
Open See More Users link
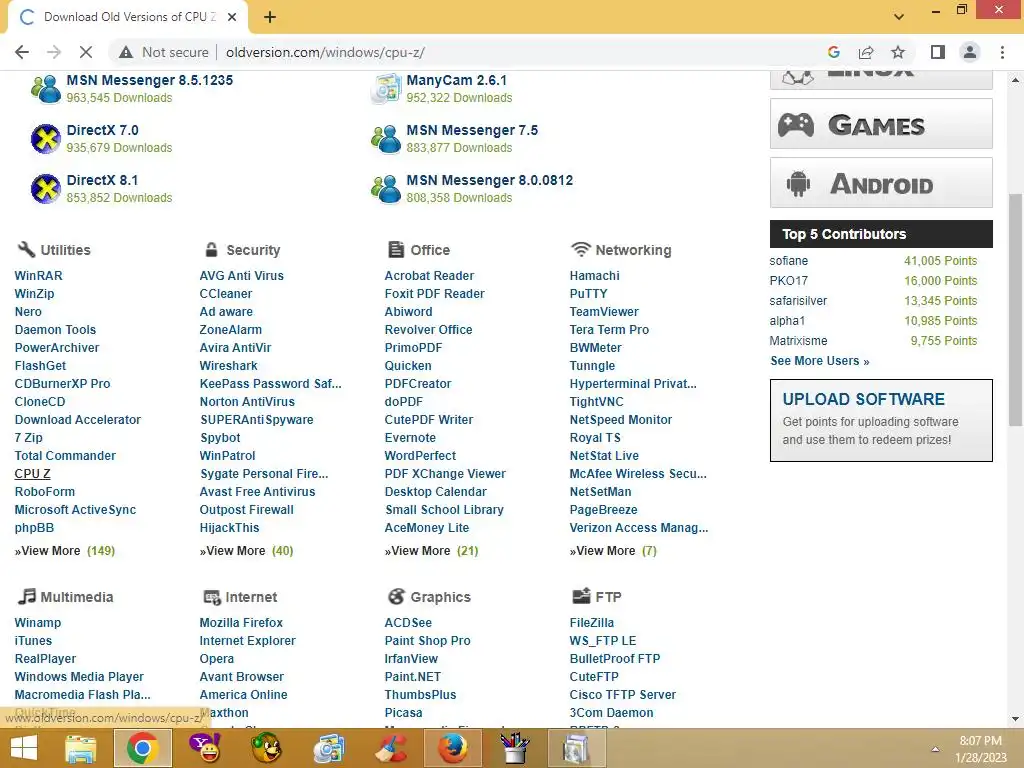[820, 361]
